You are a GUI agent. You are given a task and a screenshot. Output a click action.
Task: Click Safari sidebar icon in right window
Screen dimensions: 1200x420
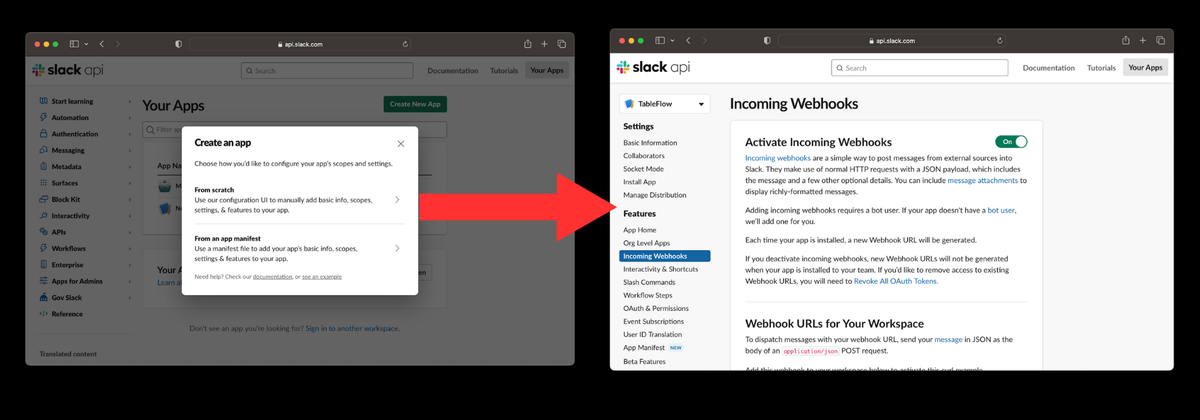(660, 40)
